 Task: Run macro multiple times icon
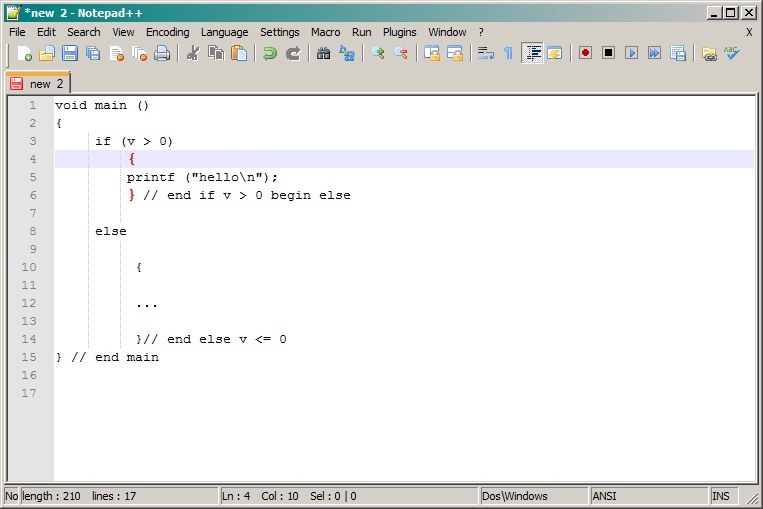point(654,53)
